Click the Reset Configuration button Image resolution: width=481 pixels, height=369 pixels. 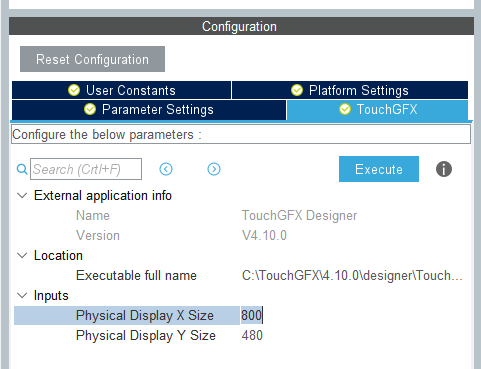pos(92,59)
